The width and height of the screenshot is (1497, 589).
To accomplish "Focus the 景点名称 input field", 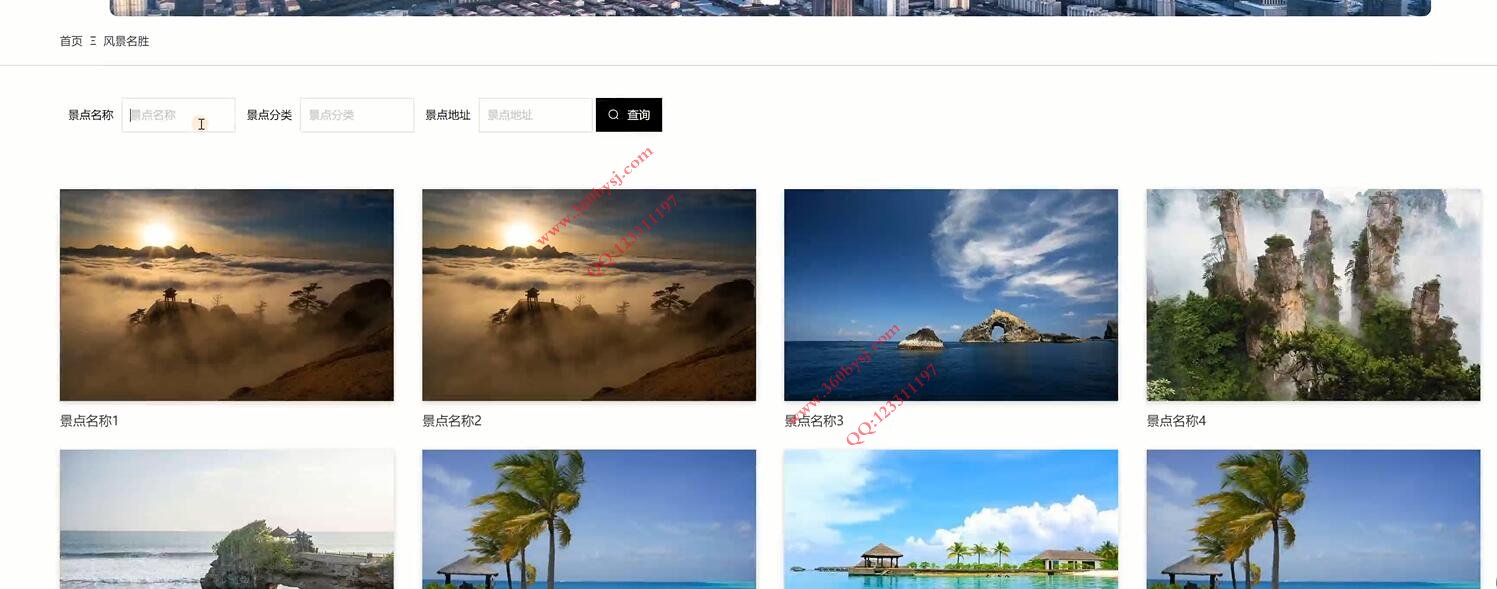I will coord(179,115).
